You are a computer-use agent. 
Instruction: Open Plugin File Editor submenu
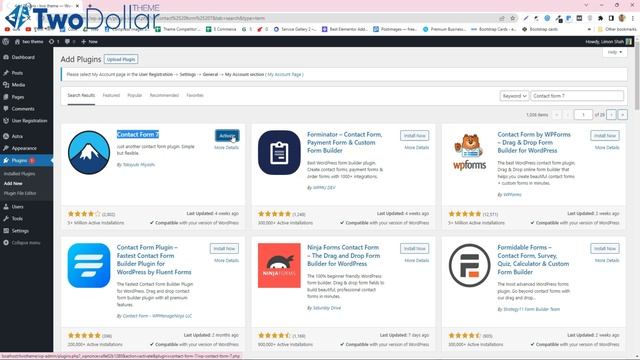pyautogui.click(x=20, y=193)
